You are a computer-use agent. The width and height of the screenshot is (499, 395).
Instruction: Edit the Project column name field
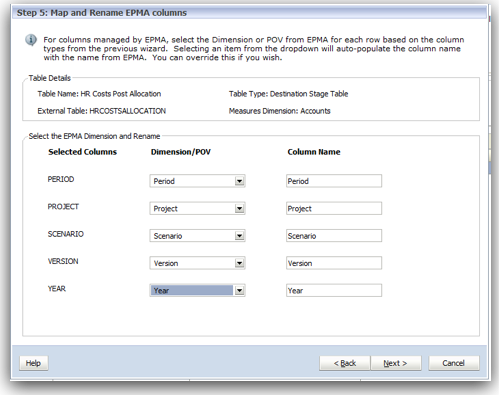[x=334, y=208]
